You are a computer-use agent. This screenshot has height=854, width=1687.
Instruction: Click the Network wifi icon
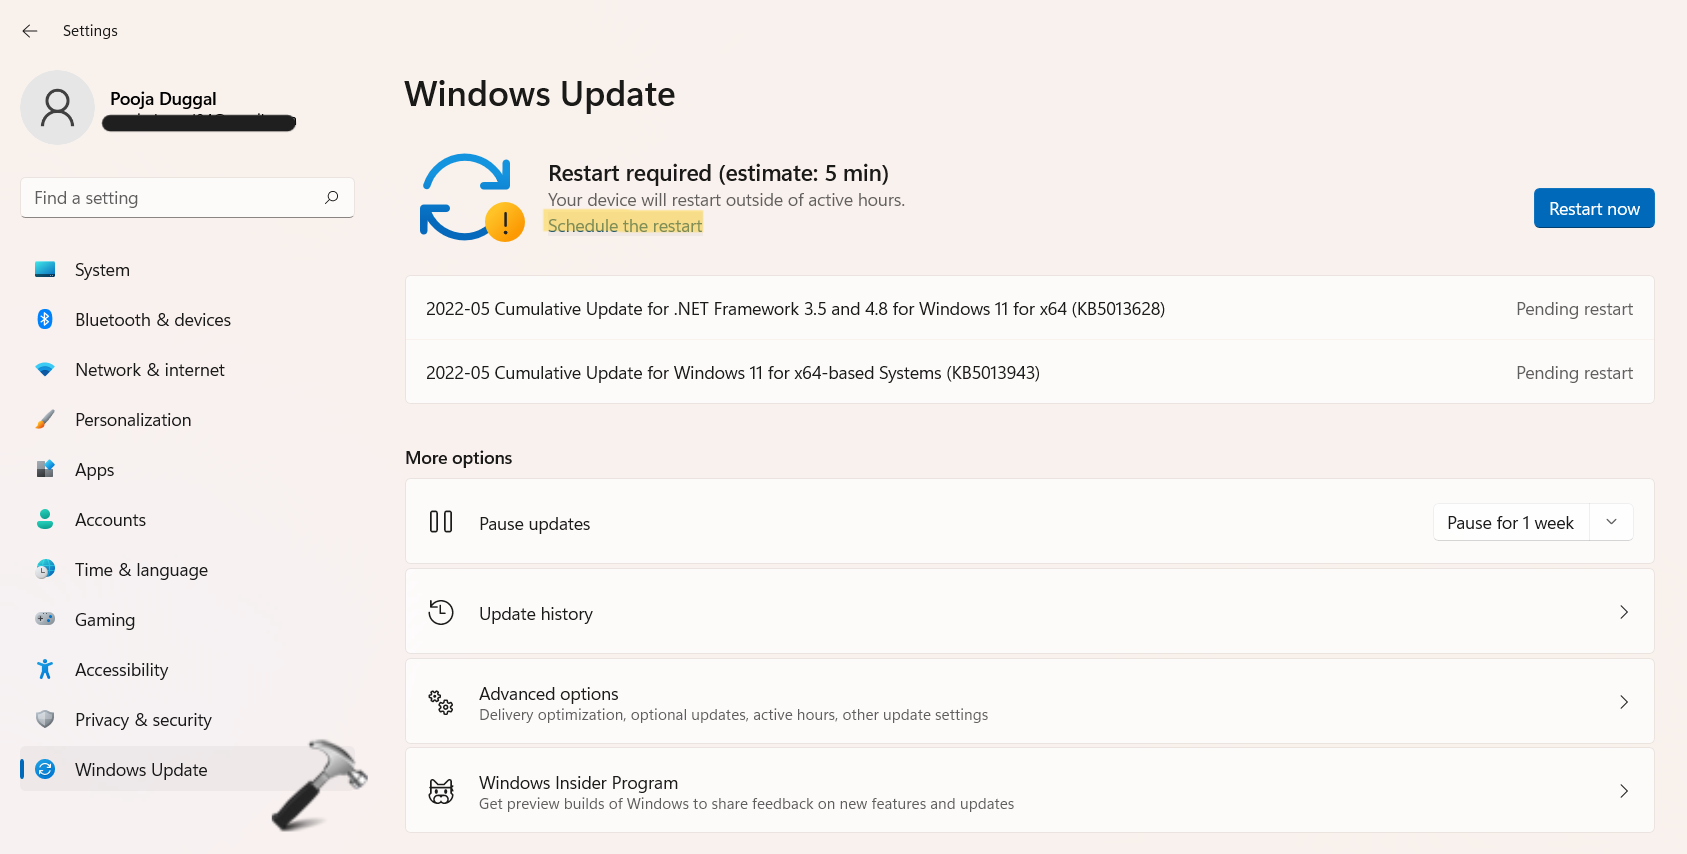[45, 369]
